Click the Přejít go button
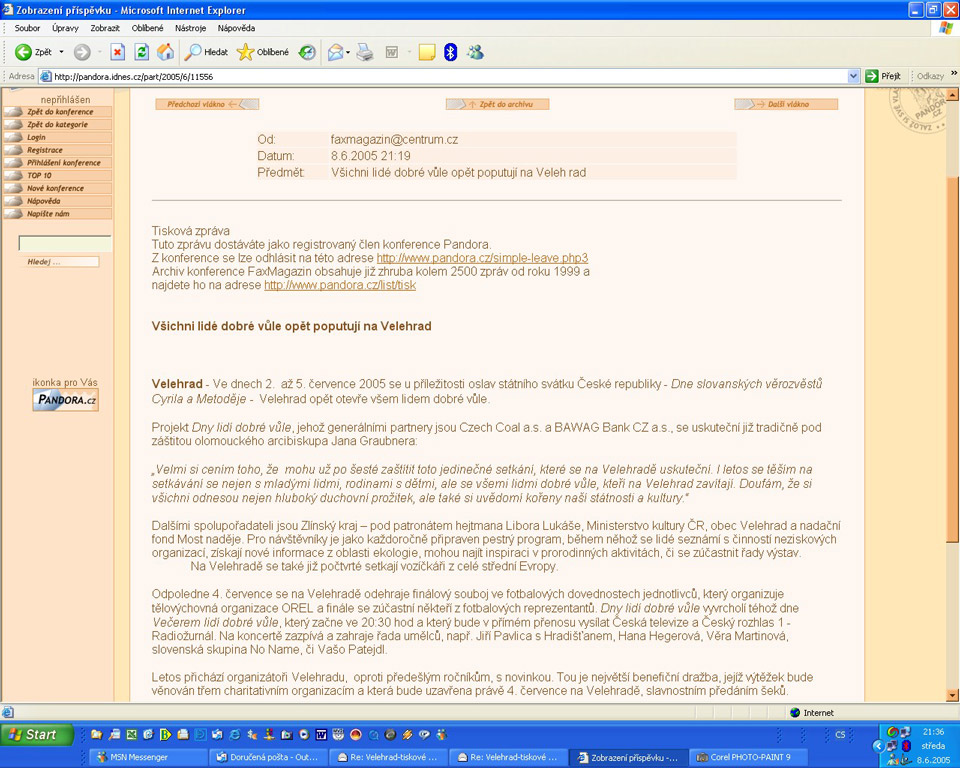This screenshot has width=960, height=768. click(883, 77)
